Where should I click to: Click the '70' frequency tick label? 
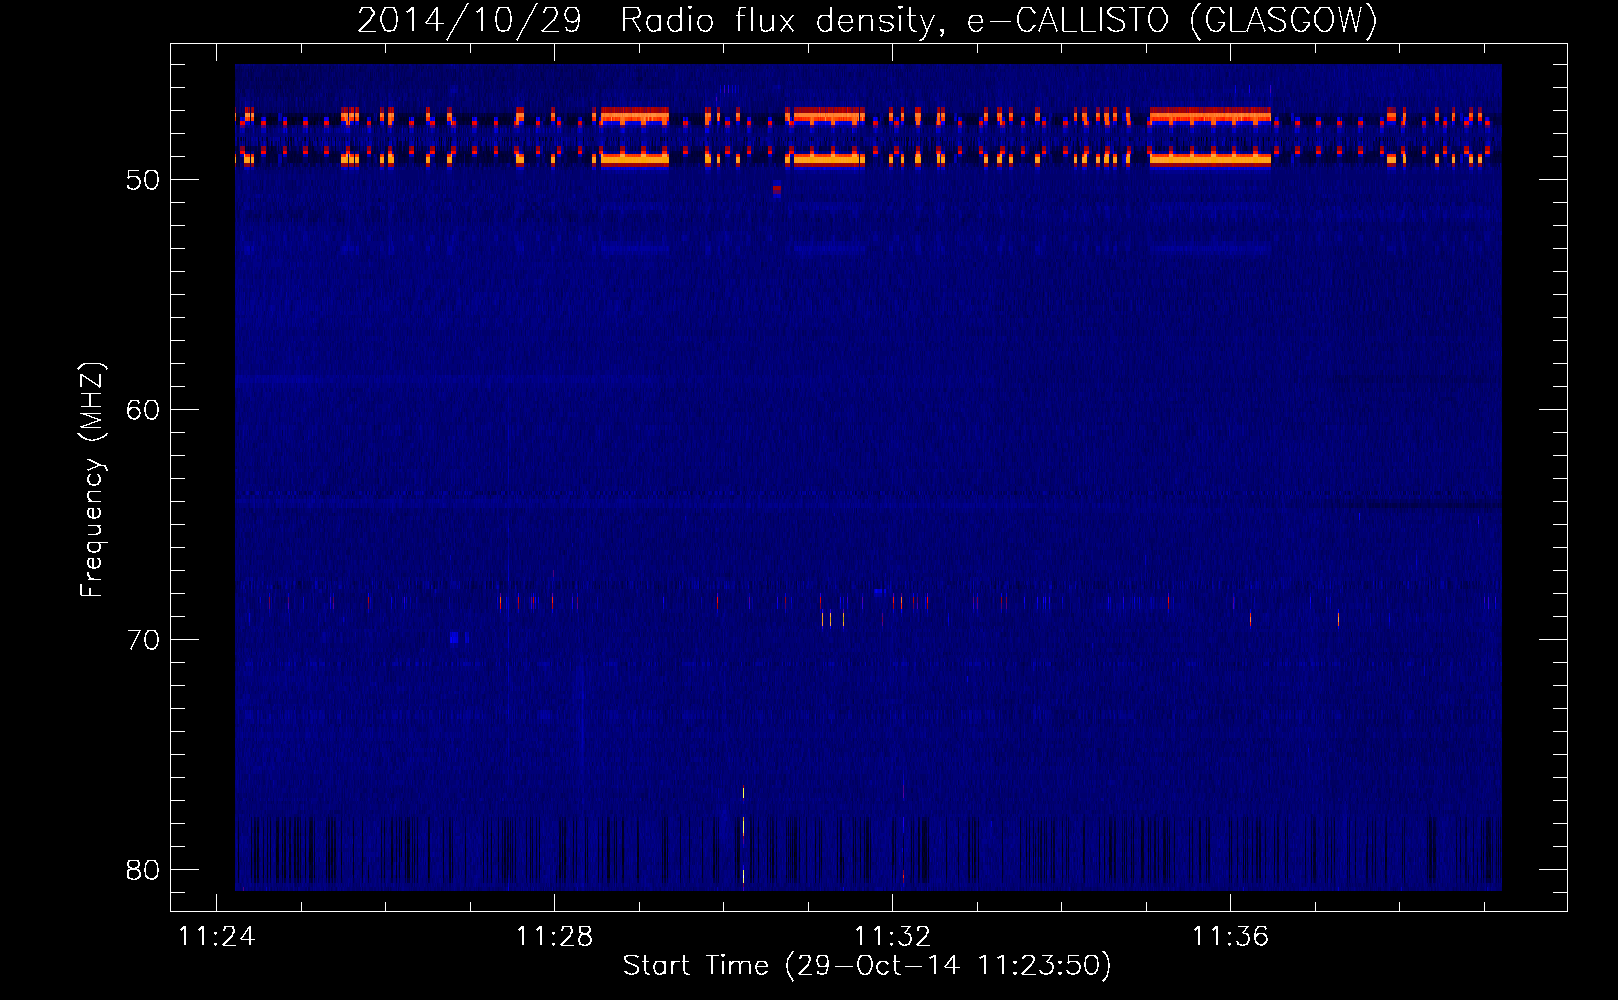[143, 640]
